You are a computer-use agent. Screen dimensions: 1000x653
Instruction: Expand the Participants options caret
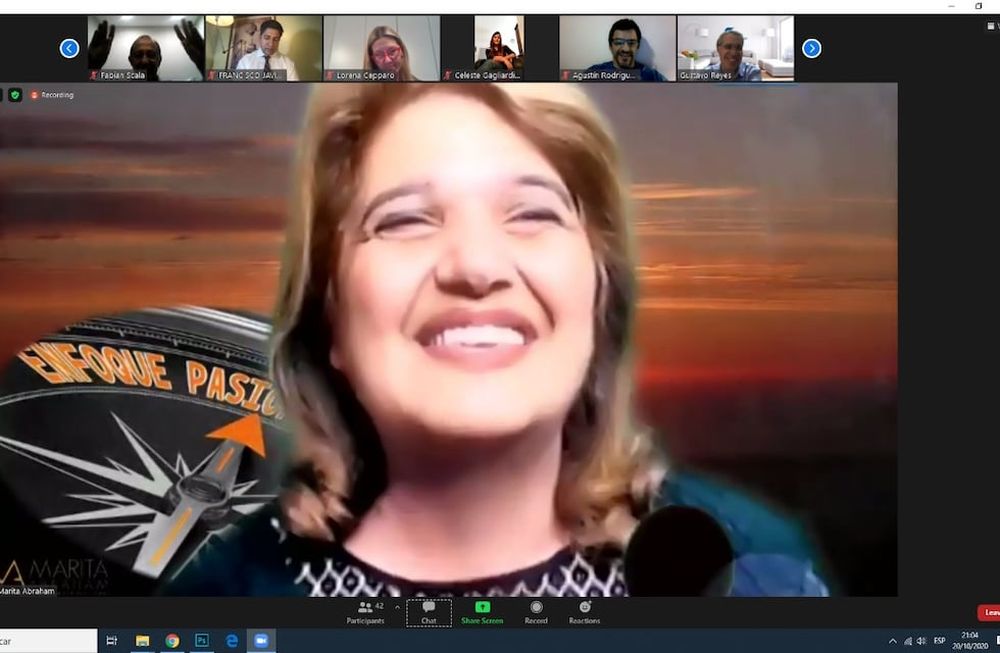(397, 606)
